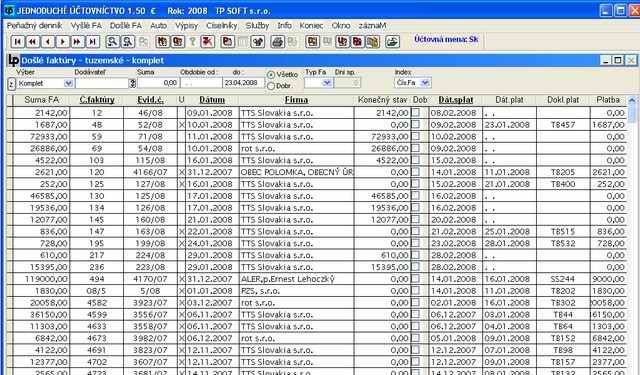This screenshot has width=640, height=375.
Task: Click the fast forward double-arrow toolbar icon
Action: [x=78, y=42]
